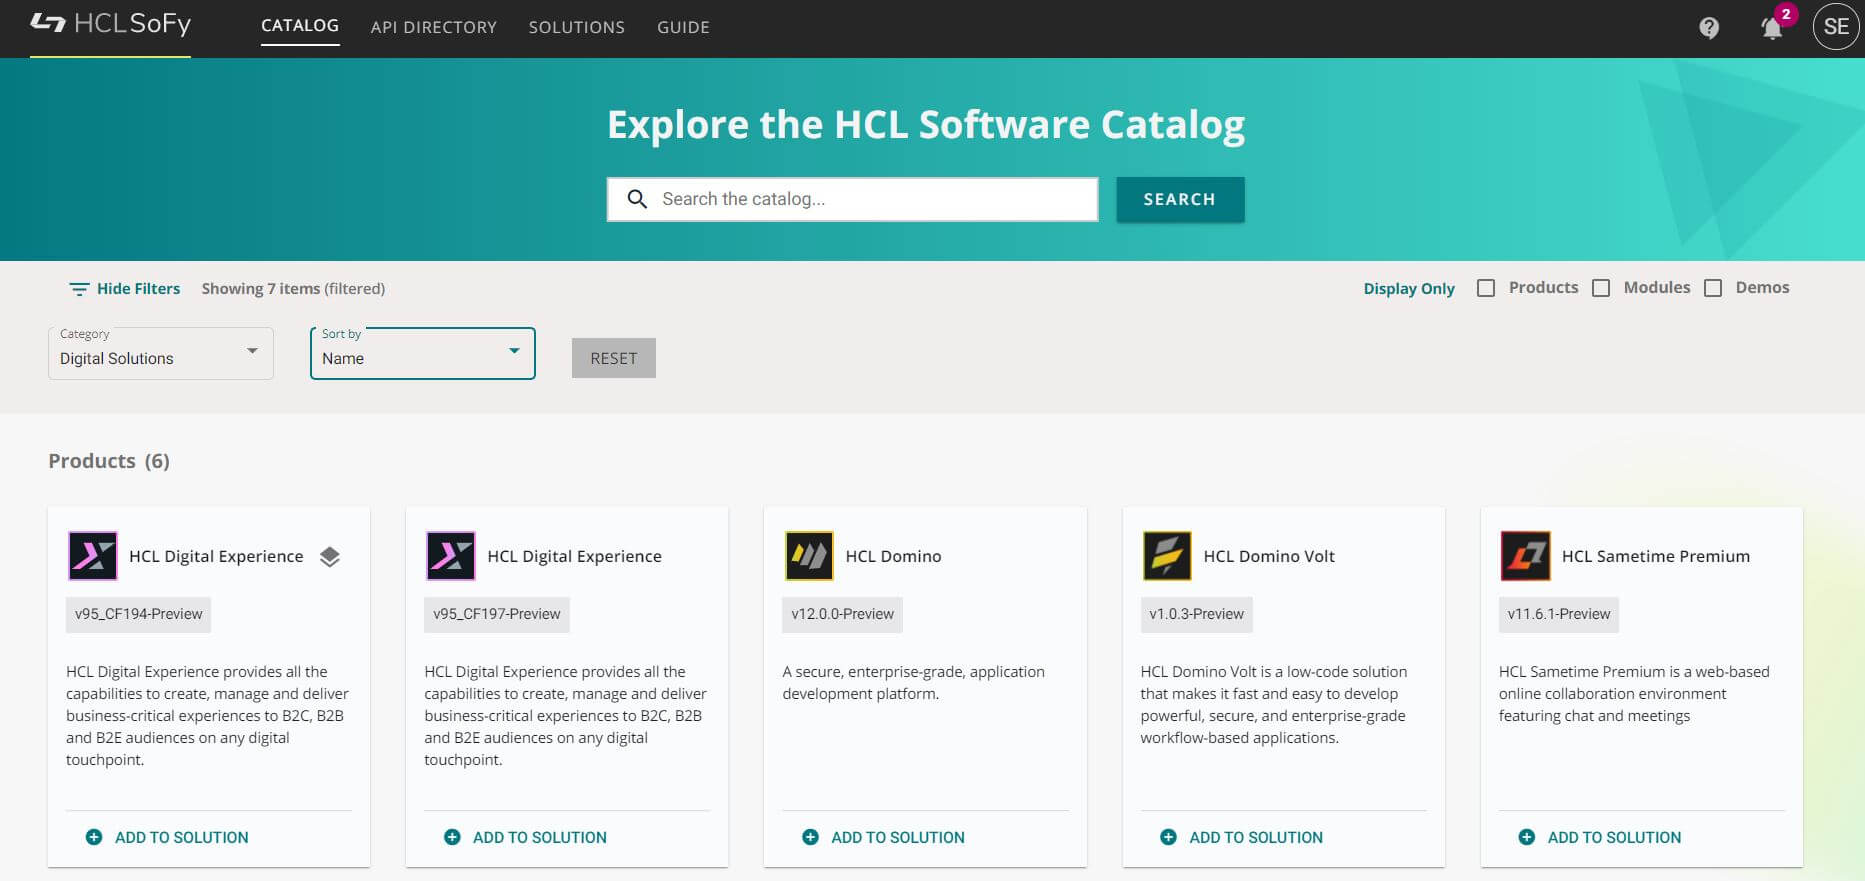Open the SE user avatar menu
Screen dimensions: 1865x881
click(x=1836, y=27)
